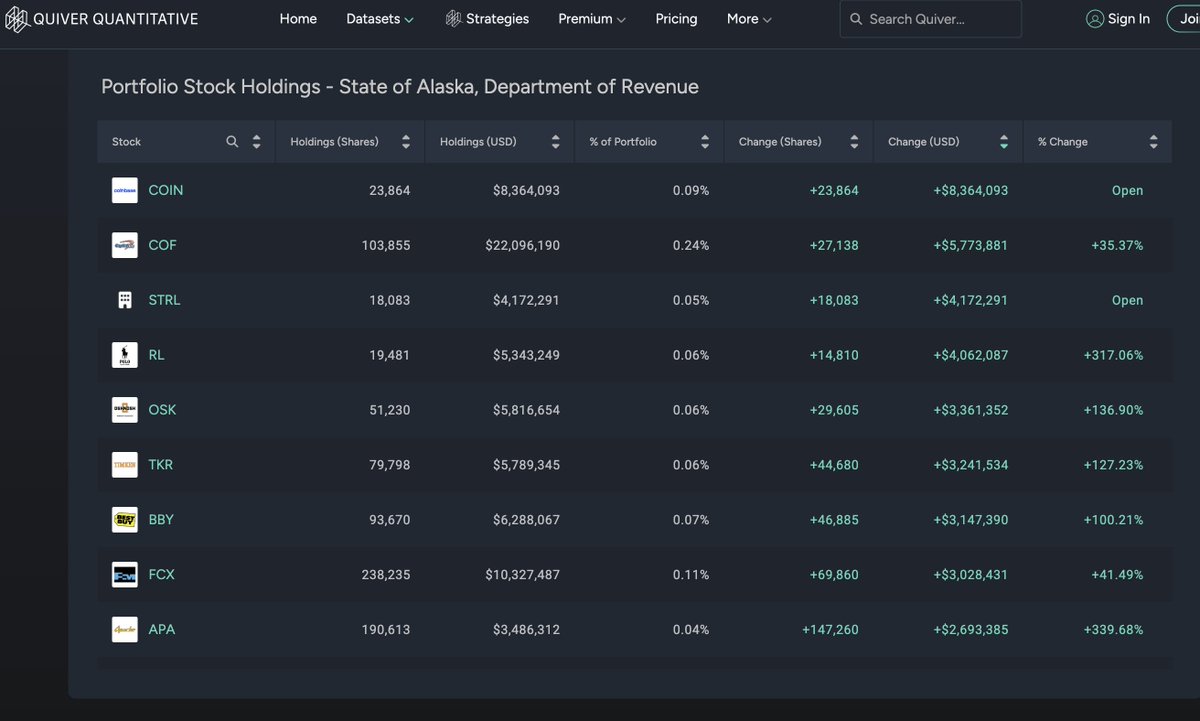1200x721 pixels.
Task: Click the magnifier icon in search box
Action: click(x=856, y=19)
